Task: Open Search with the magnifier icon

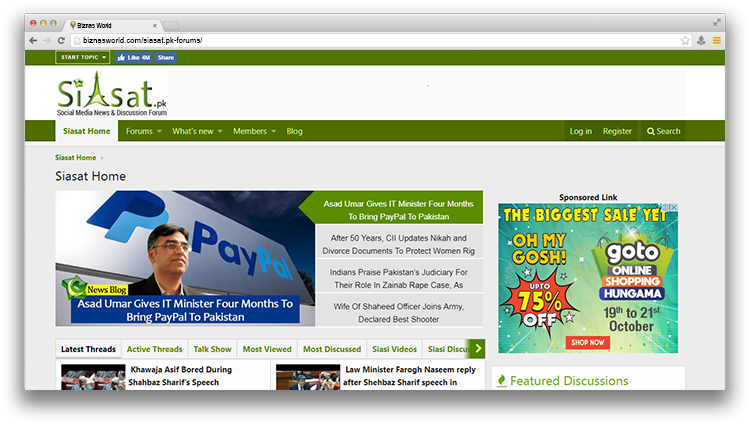Action: [663, 131]
